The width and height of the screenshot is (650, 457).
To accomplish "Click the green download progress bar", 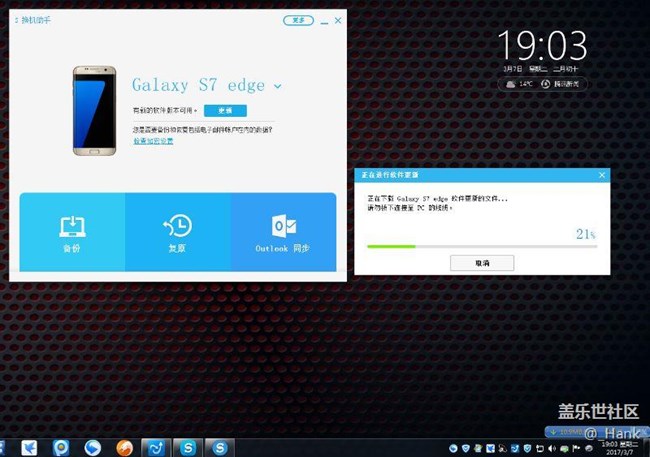I will pos(391,246).
